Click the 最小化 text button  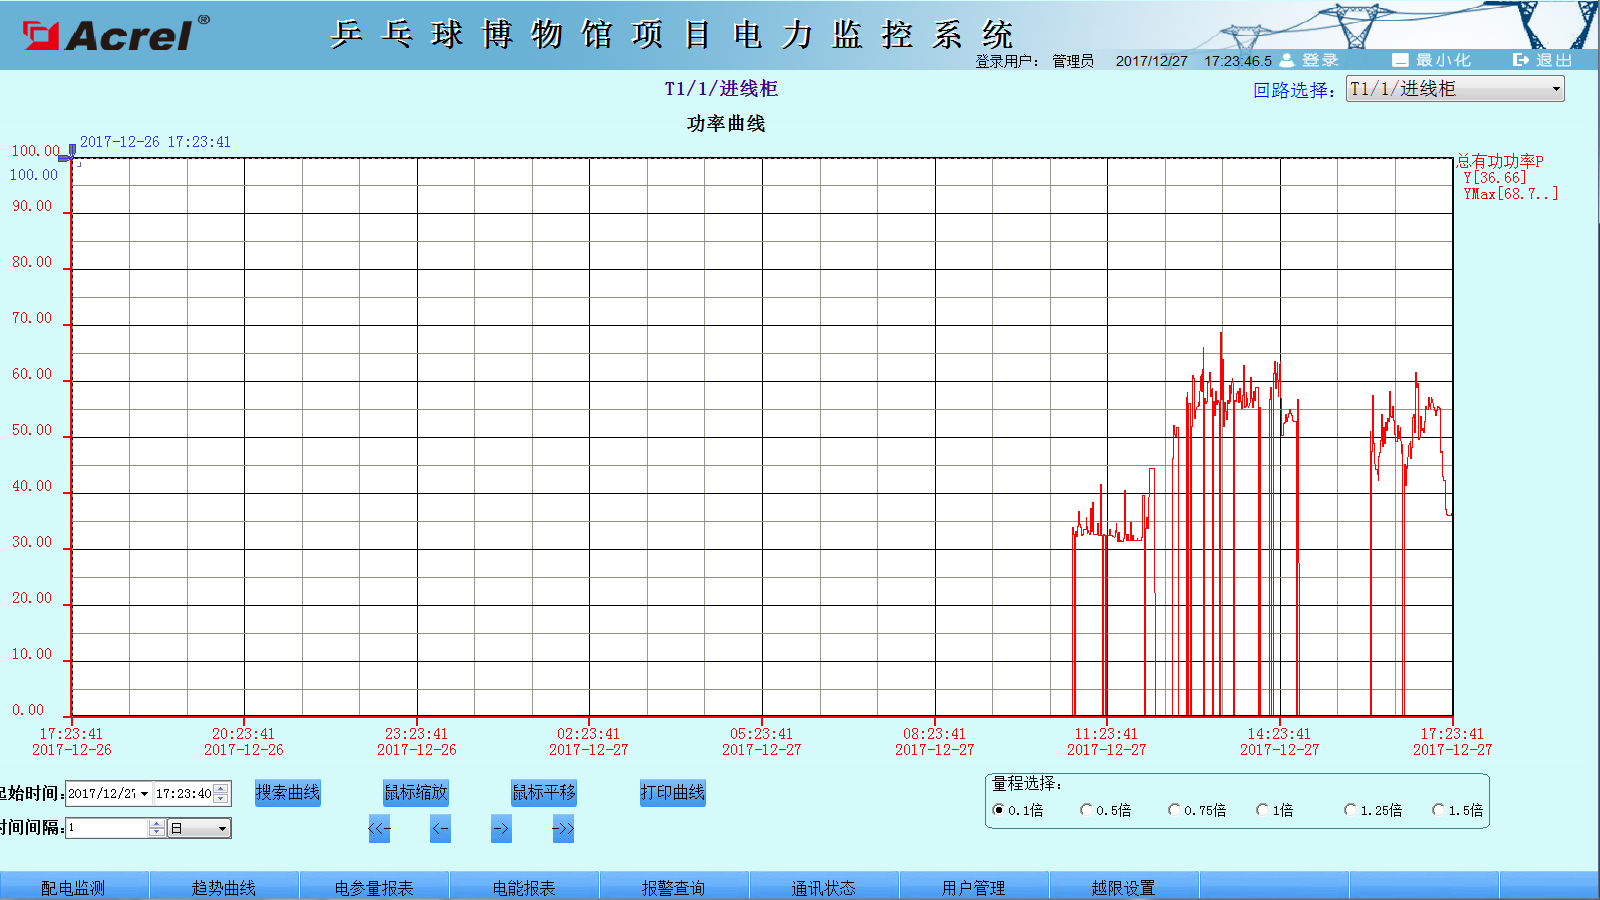point(1443,60)
